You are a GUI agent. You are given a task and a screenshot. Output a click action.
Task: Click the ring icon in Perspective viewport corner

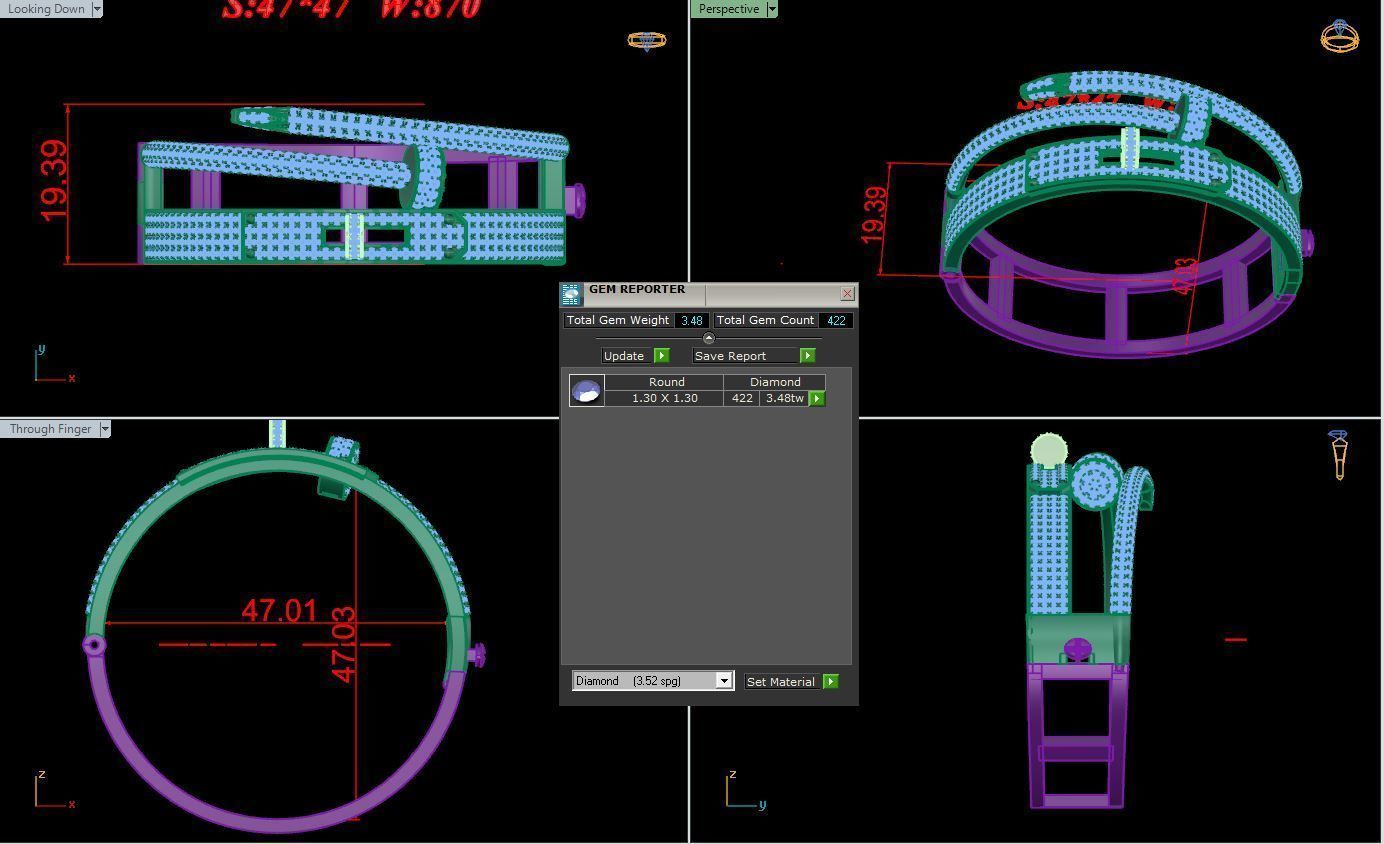point(1339,36)
